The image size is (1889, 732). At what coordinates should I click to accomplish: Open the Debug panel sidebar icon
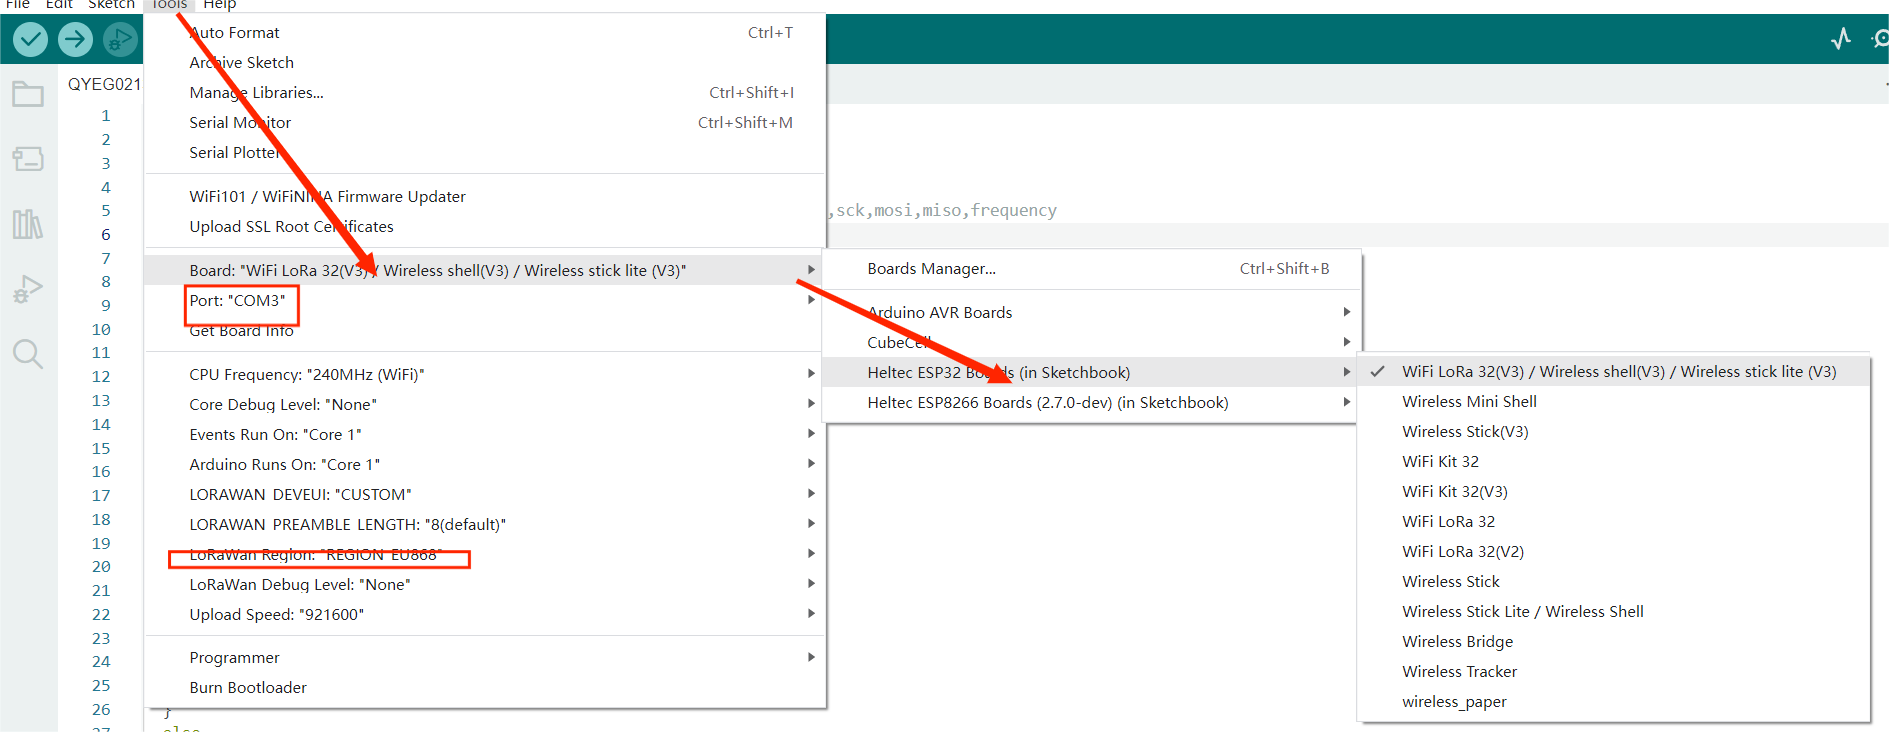tap(28, 289)
